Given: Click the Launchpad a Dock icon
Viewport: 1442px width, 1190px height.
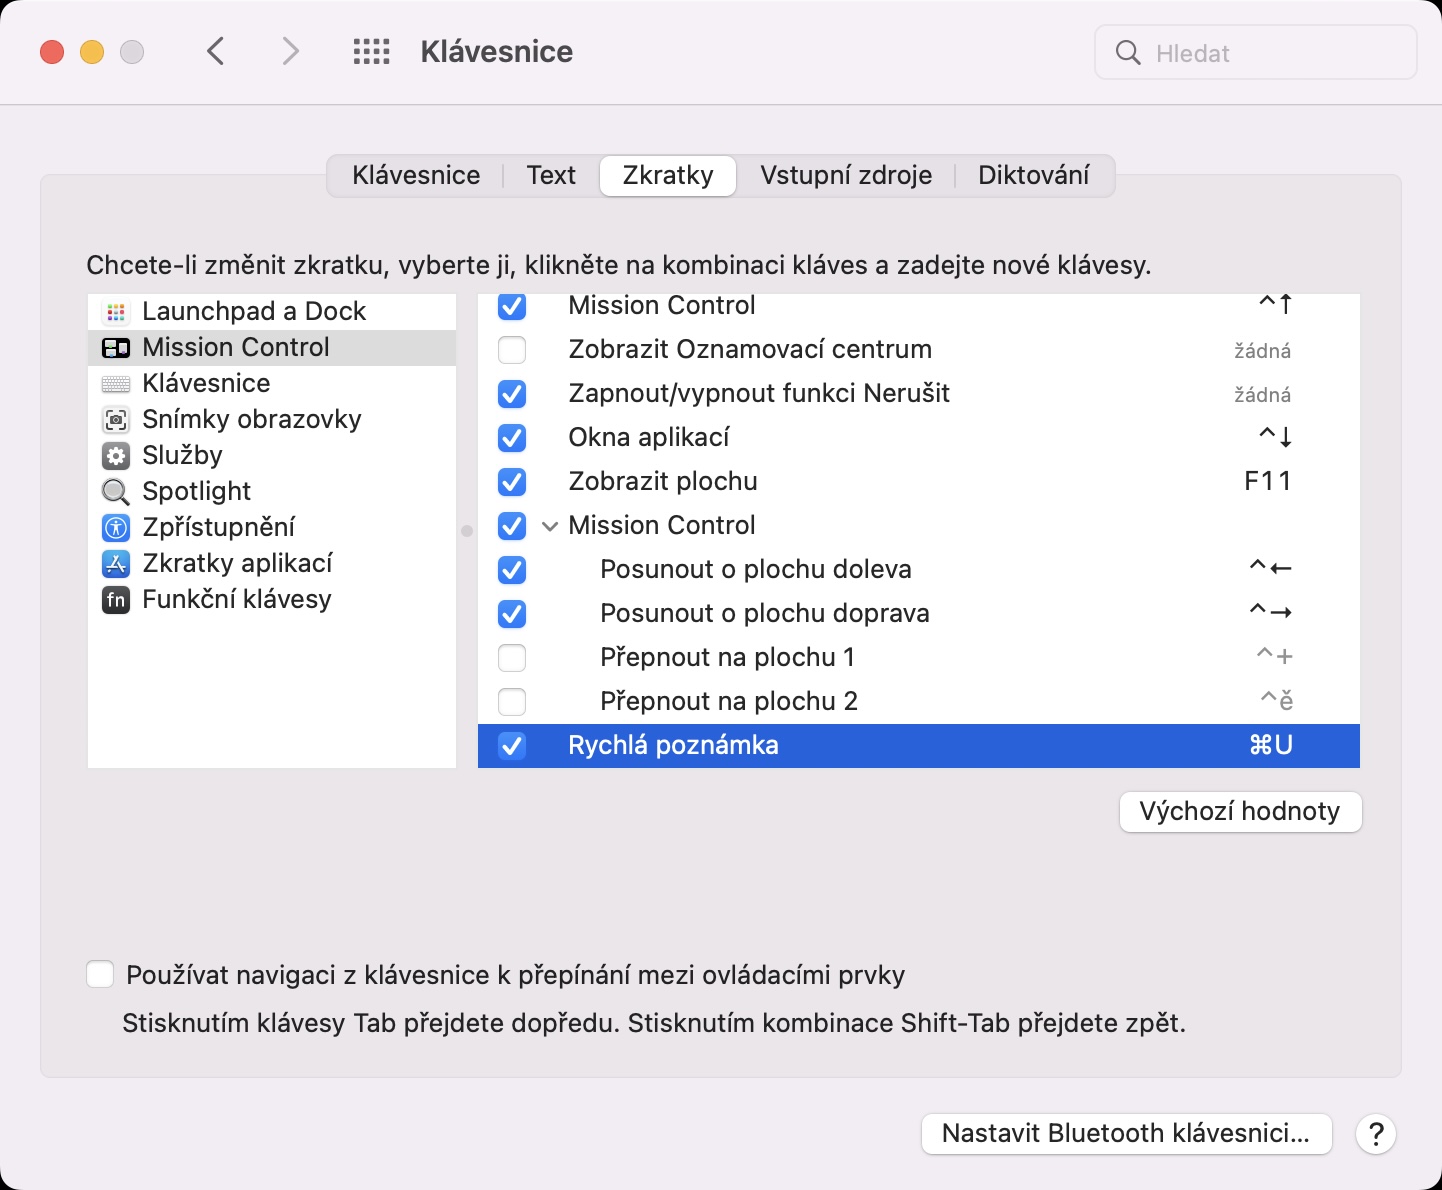Looking at the screenshot, I should 116,312.
